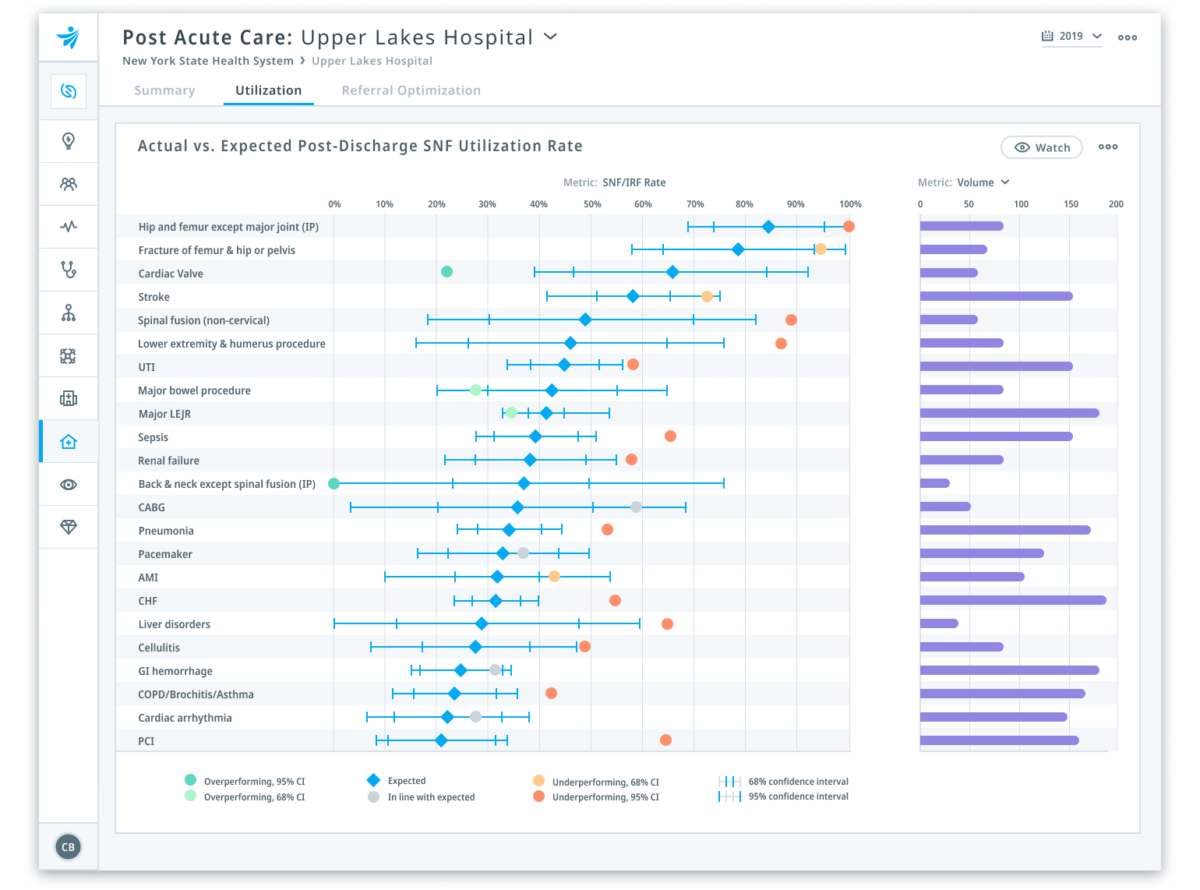
Task: Click the CB user avatar
Action: tap(68, 846)
